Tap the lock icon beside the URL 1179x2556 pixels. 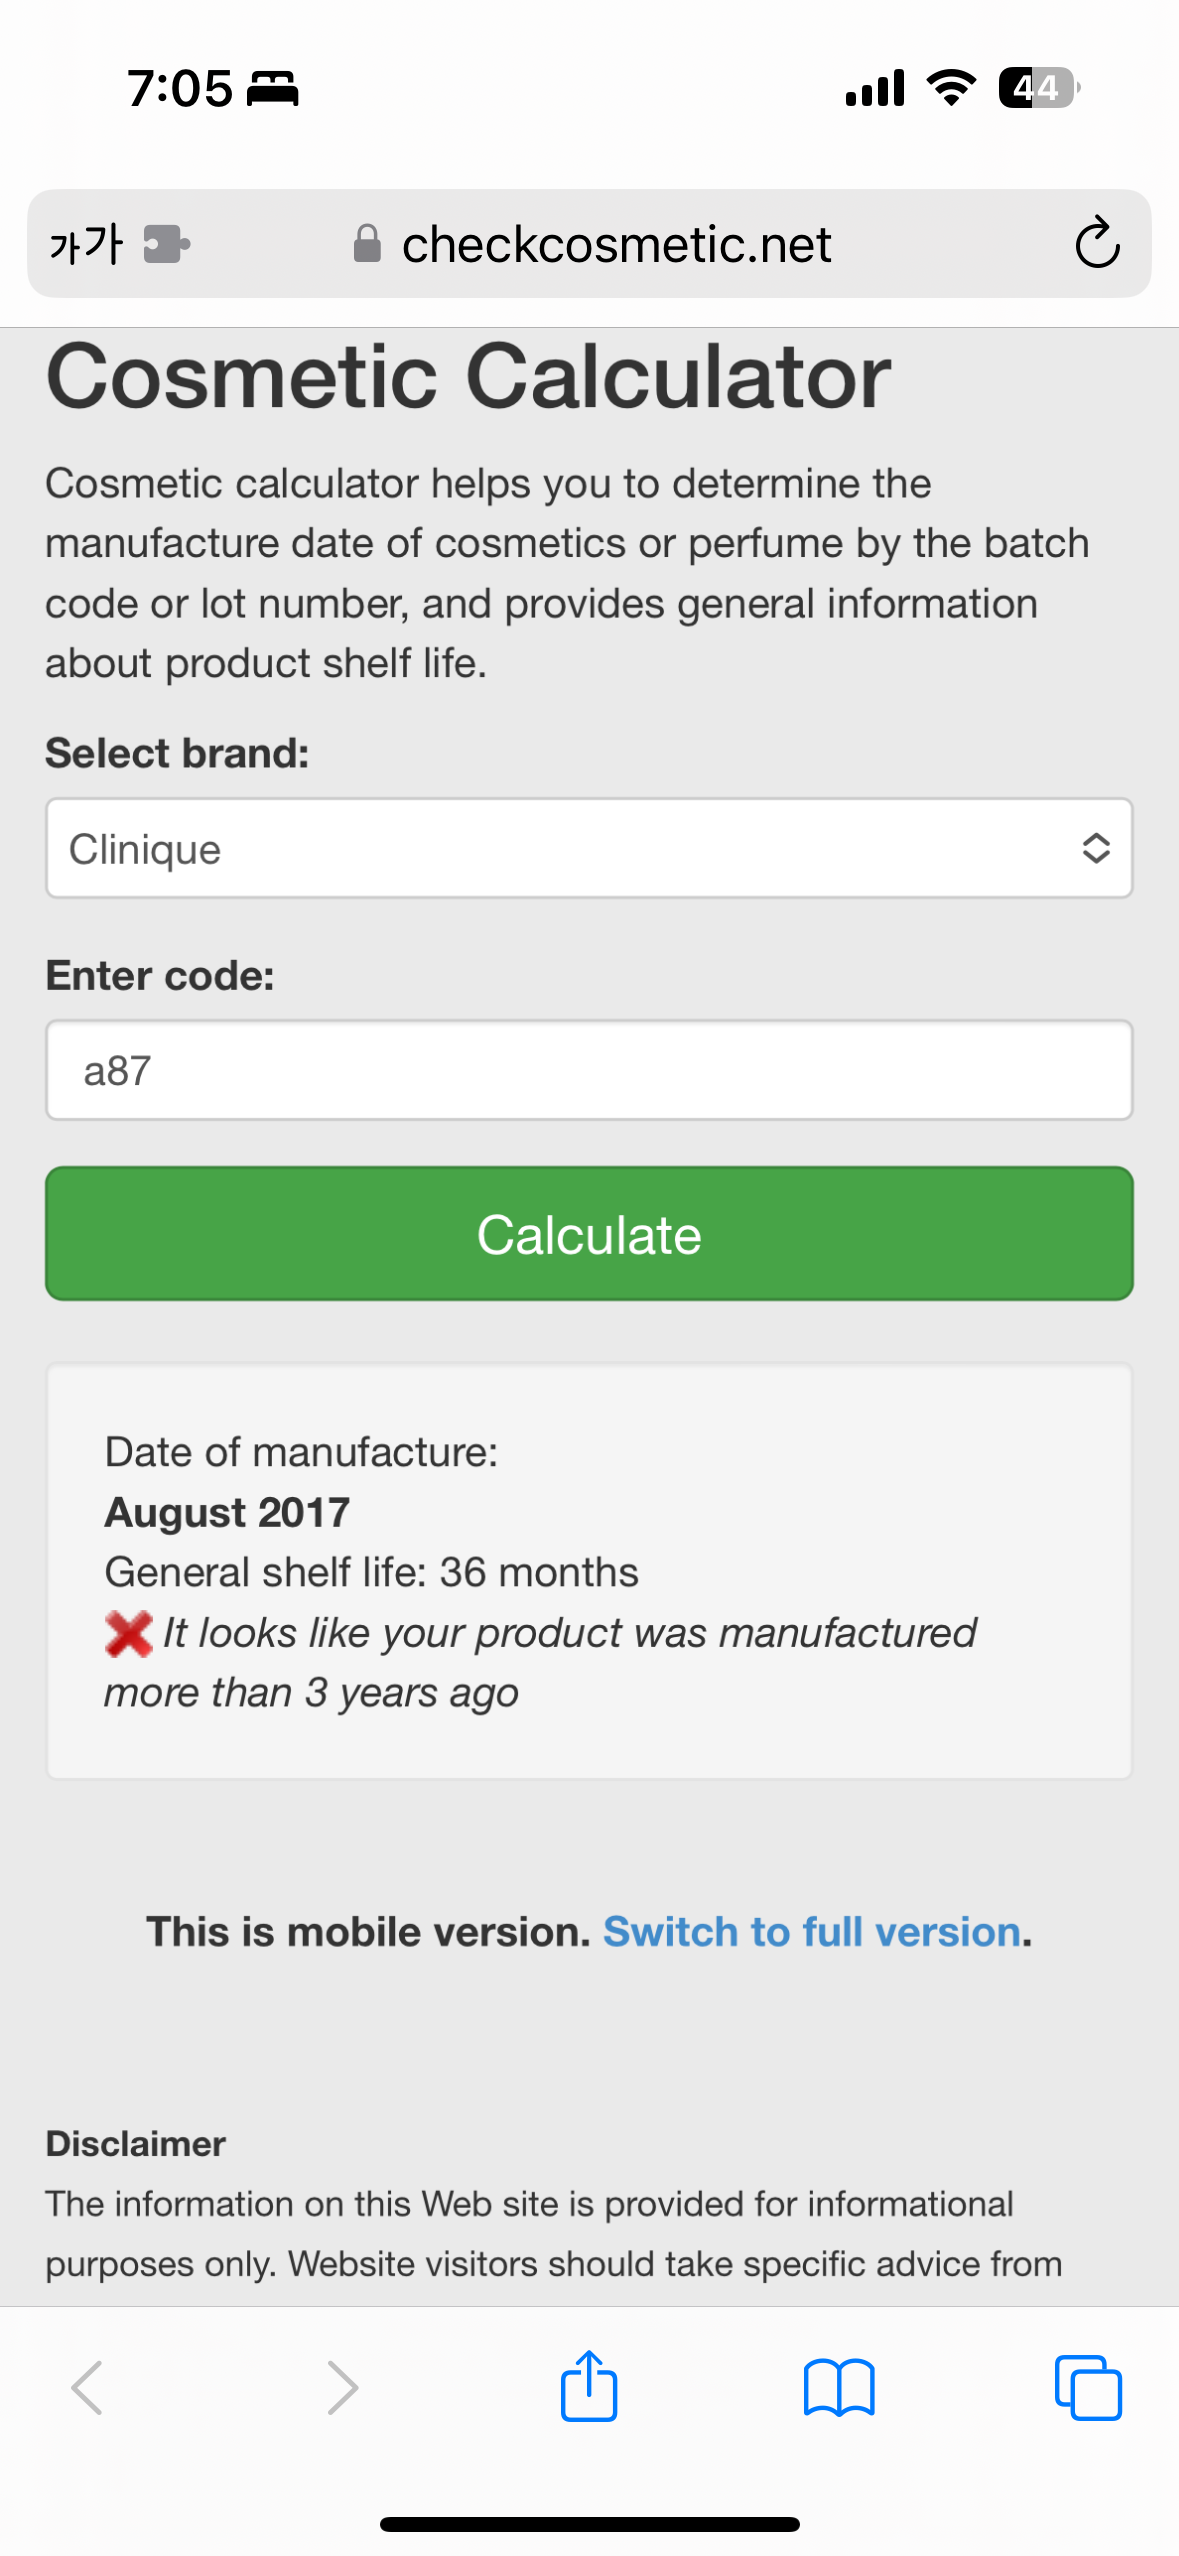(367, 243)
